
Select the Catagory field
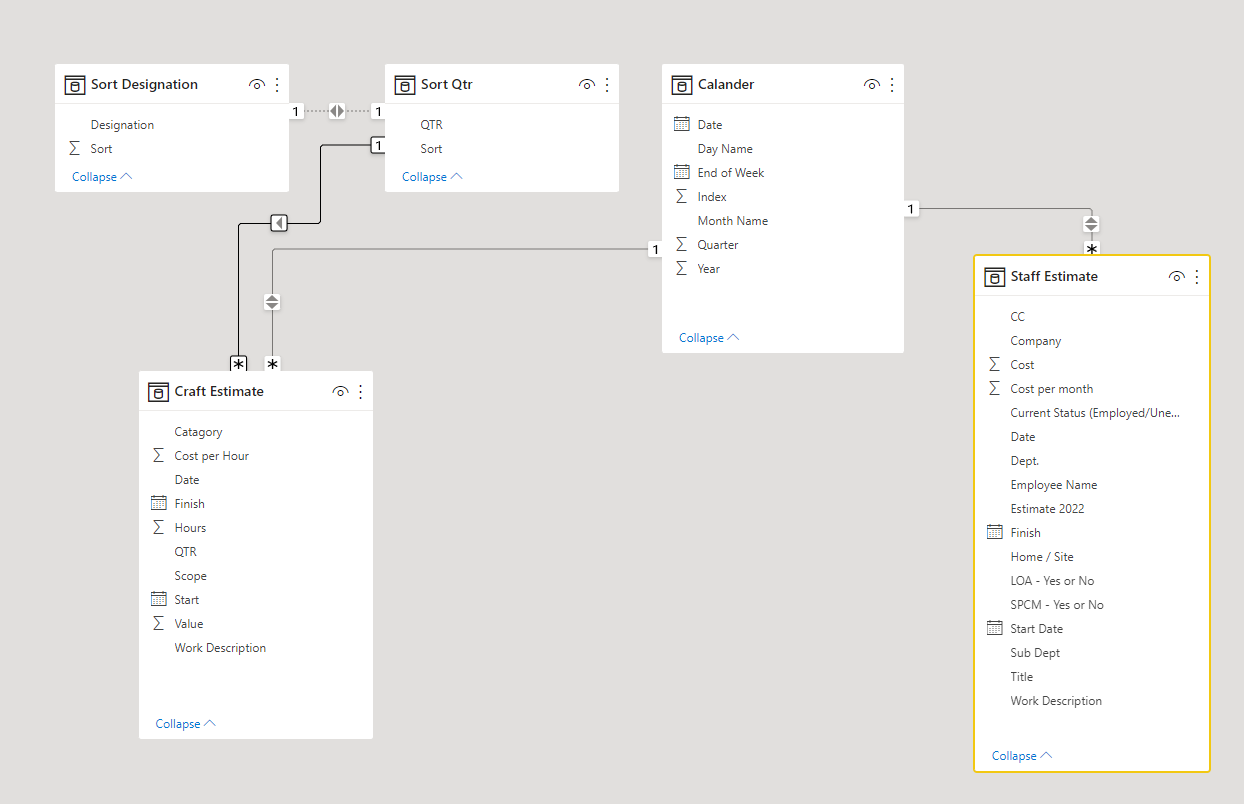tap(198, 432)
